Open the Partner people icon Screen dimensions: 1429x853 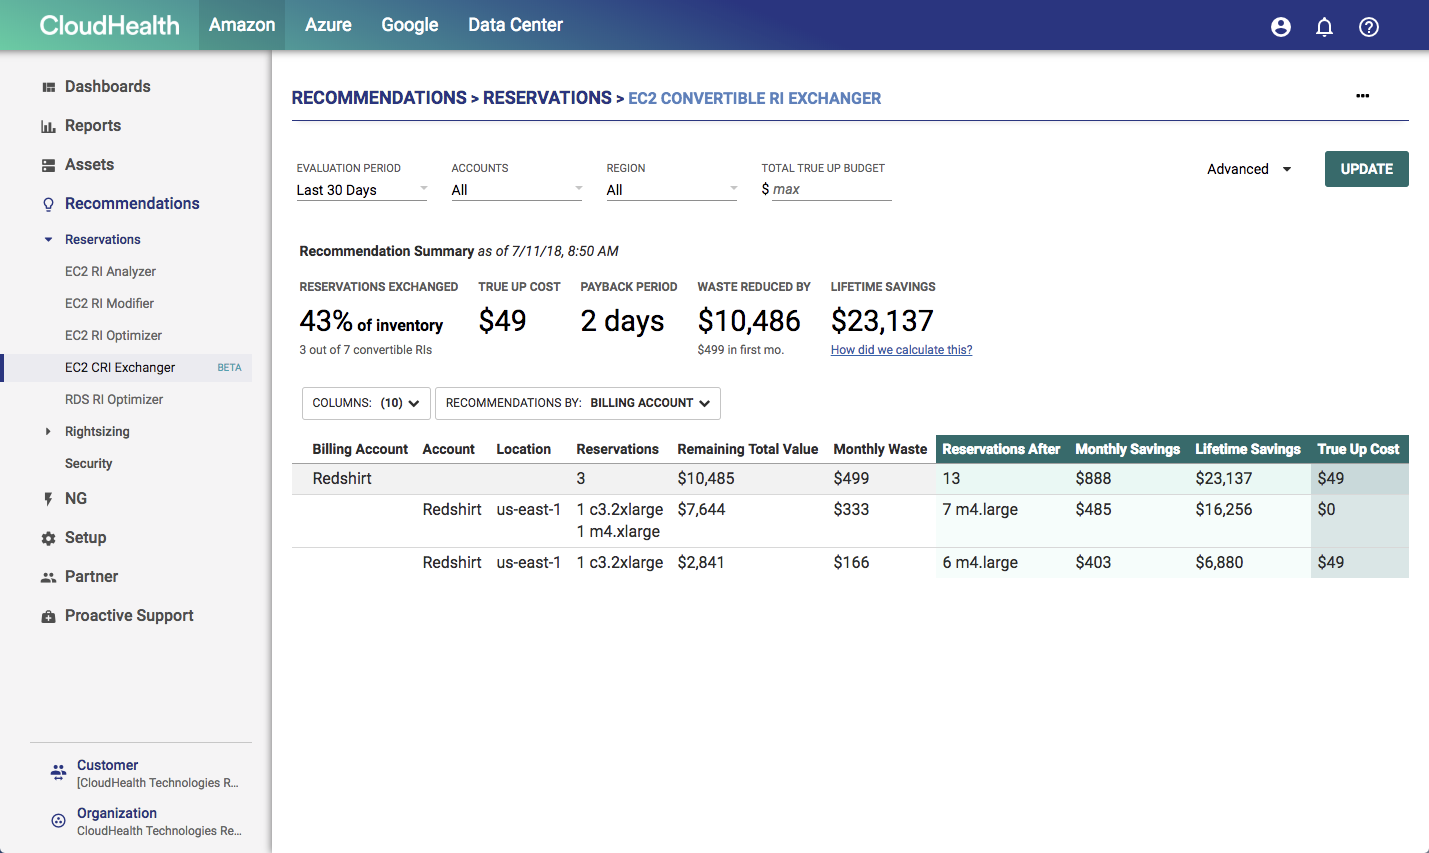[47, 576]
